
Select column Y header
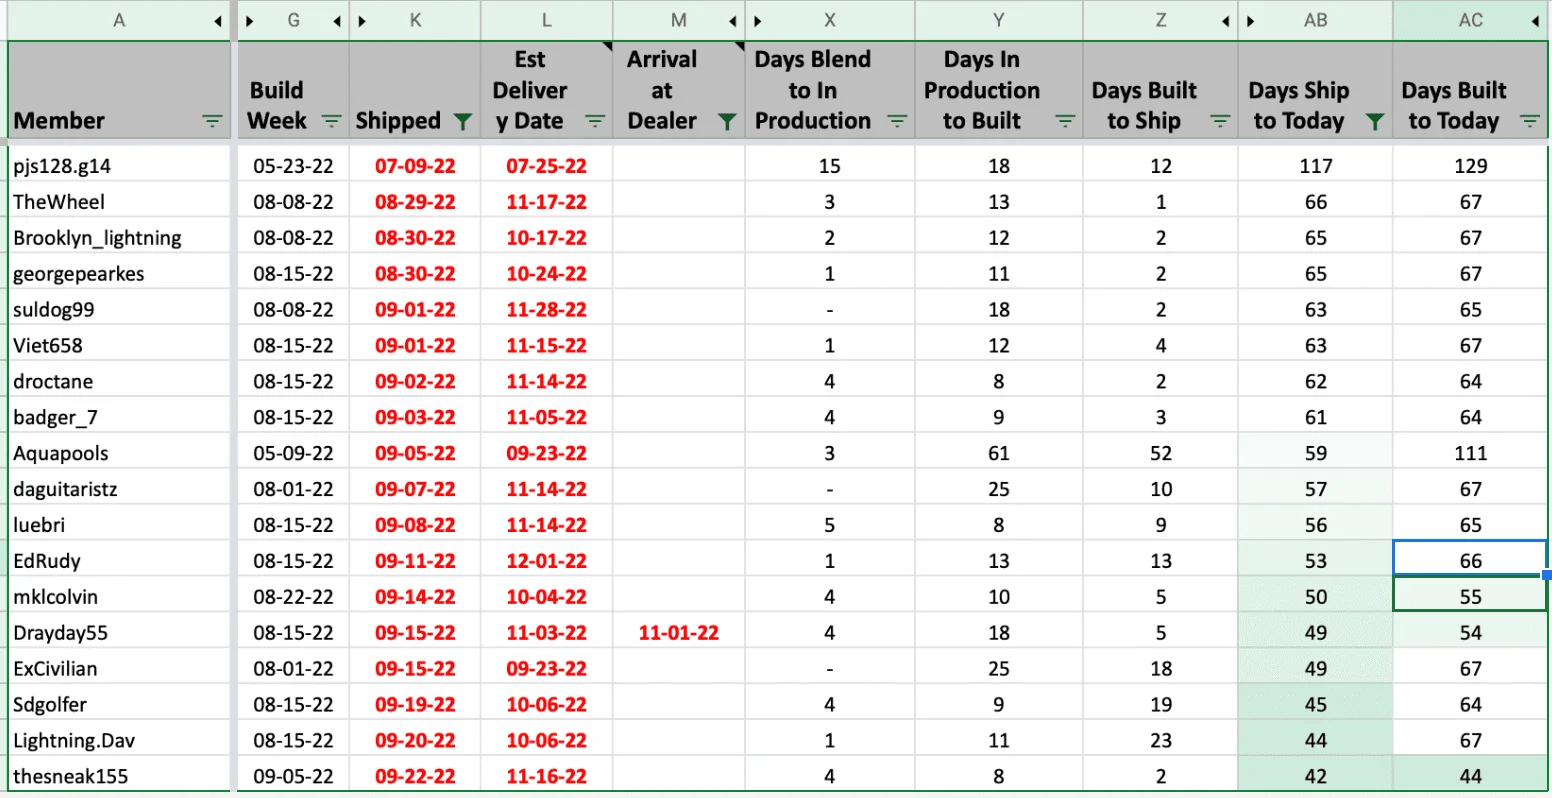point(998,20)
